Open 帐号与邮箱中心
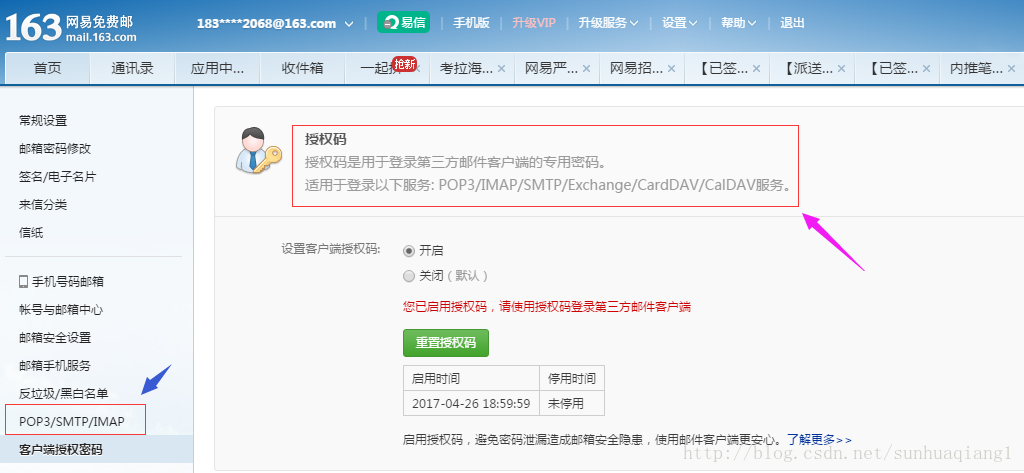Screen dimensions: 1024x473 61,310
